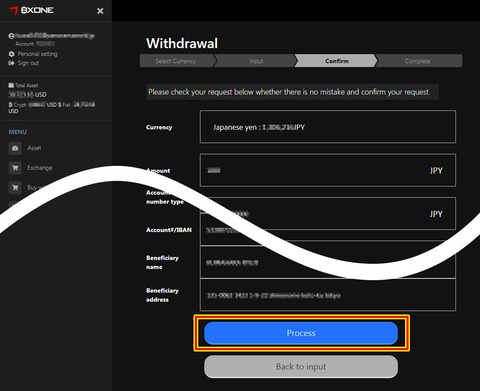Click the Amount JPY field

click(328, 170)
